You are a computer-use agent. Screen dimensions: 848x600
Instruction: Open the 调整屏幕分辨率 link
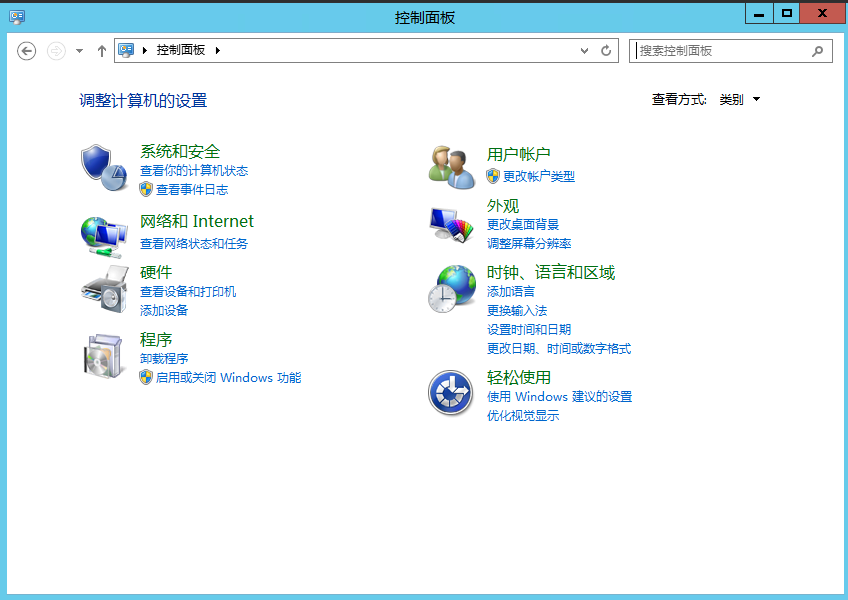tap(529, 244)
